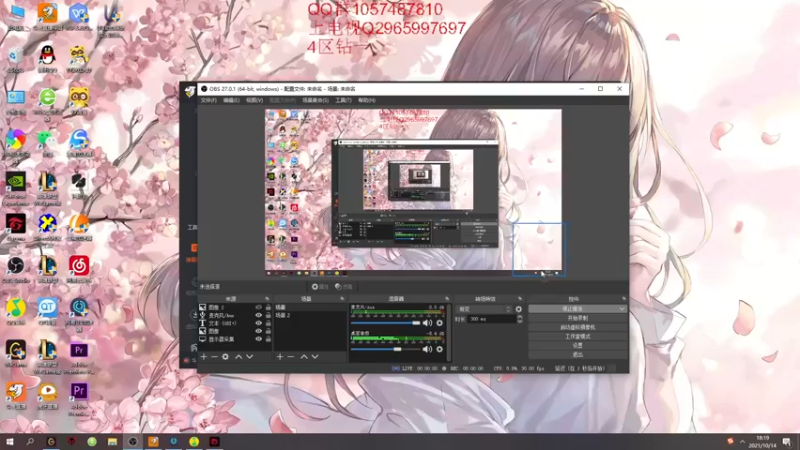Toggle visibility of the 图像 2 source
This screenshot has width=800, height=450.
(x=259, y=308)
